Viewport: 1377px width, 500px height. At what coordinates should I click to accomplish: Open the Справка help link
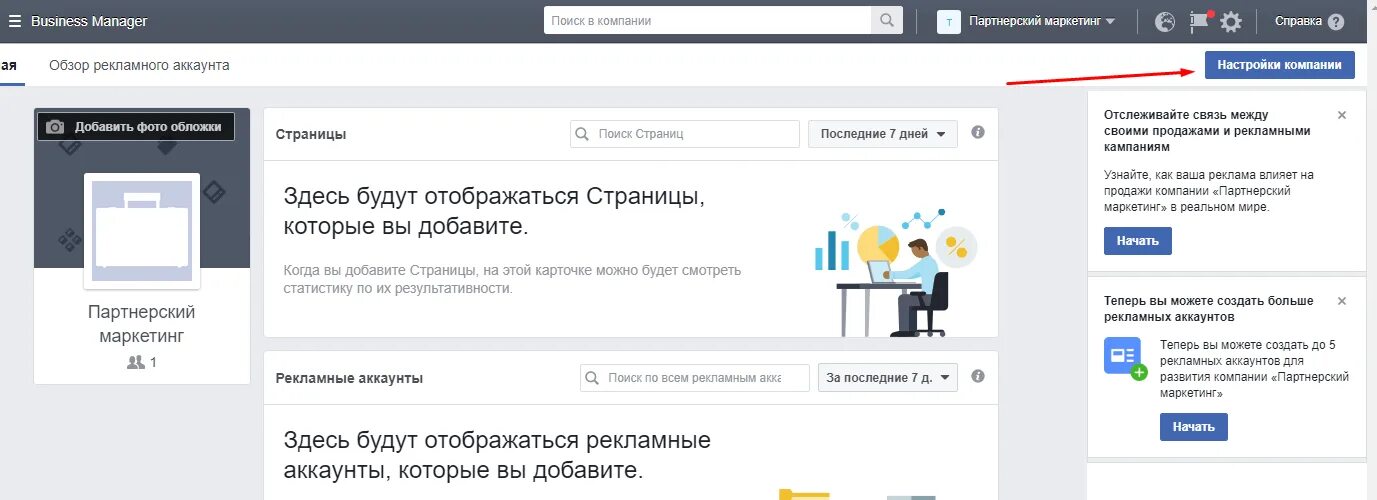click(1298, 21)
